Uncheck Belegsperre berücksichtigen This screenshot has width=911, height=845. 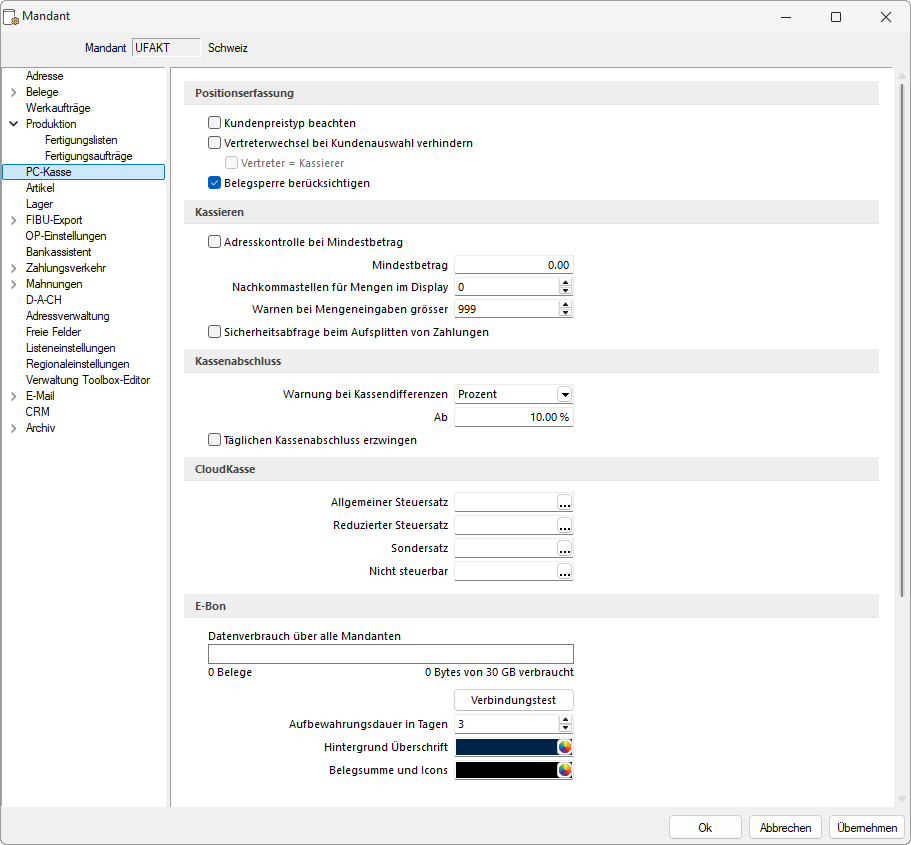[x=214, y=182]
